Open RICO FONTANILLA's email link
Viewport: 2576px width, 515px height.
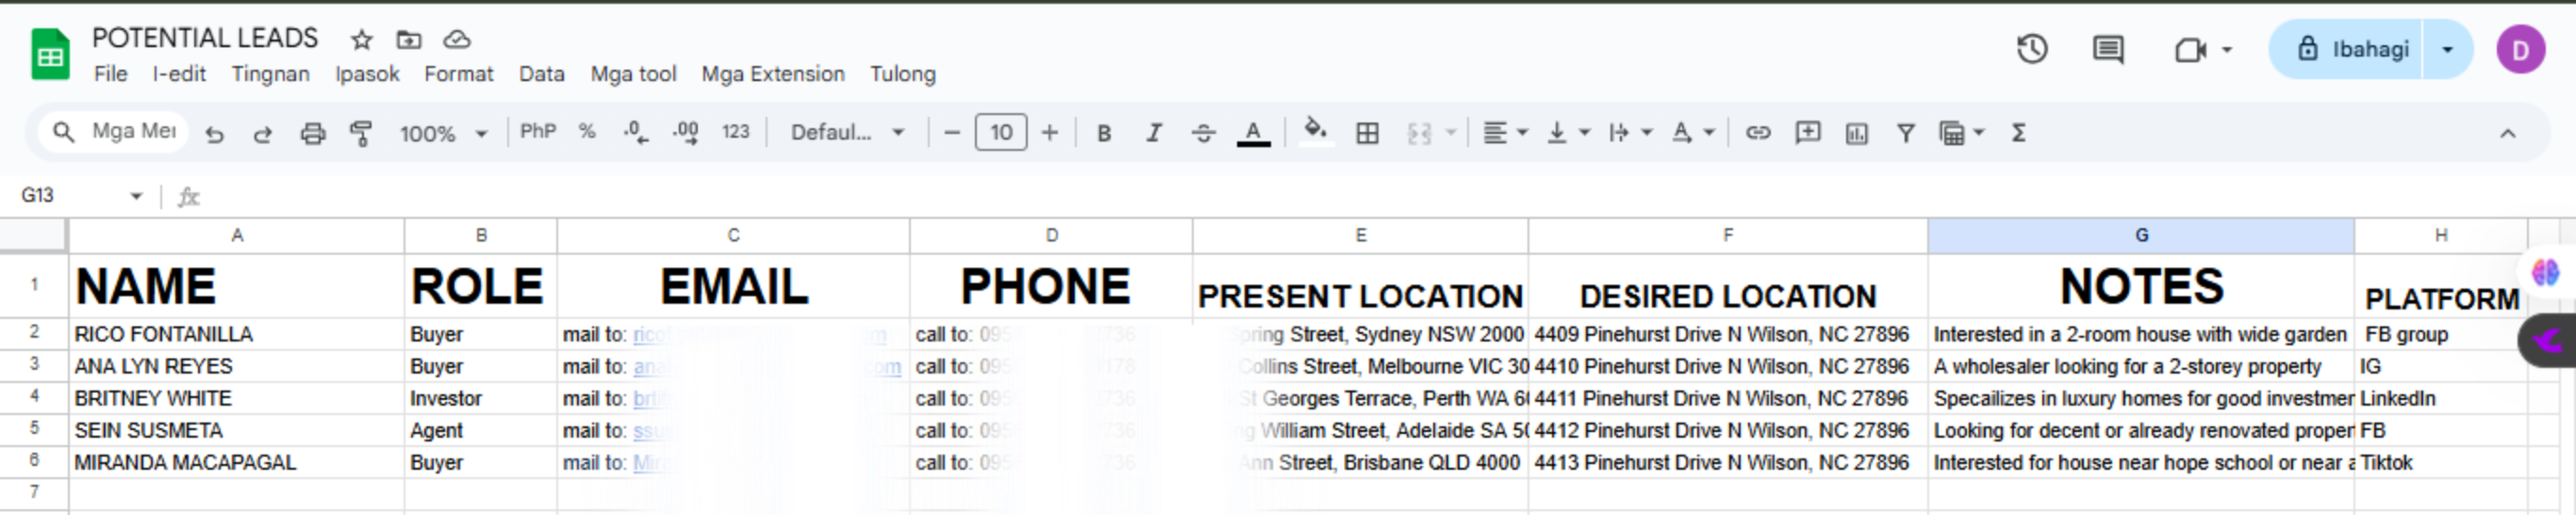(760, 334)
